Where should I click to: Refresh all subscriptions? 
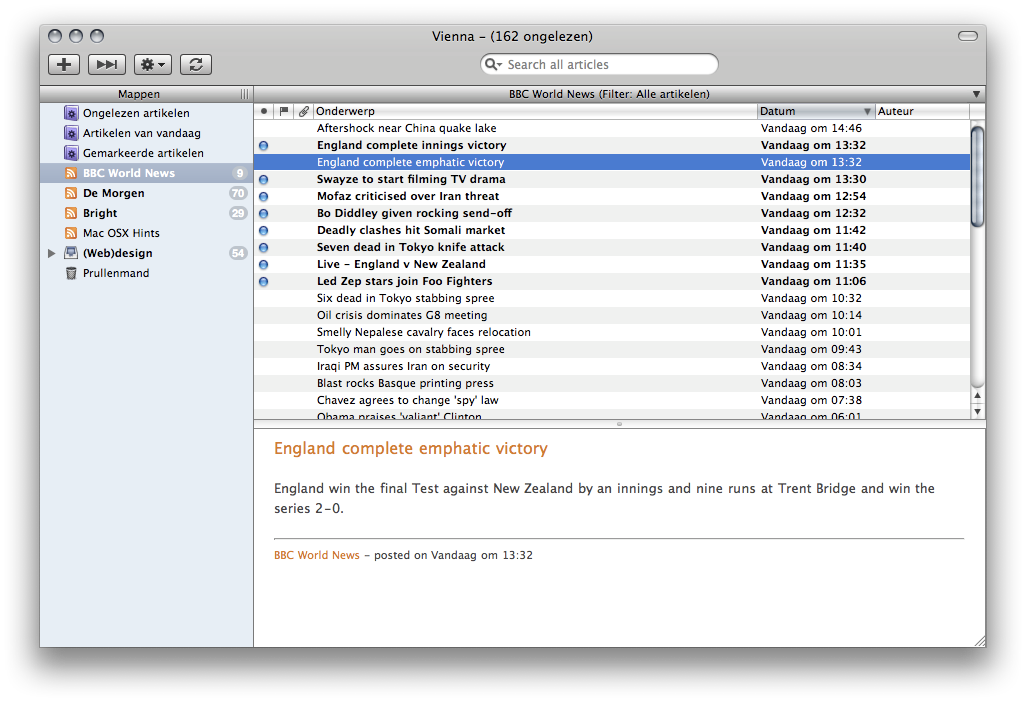196,64
